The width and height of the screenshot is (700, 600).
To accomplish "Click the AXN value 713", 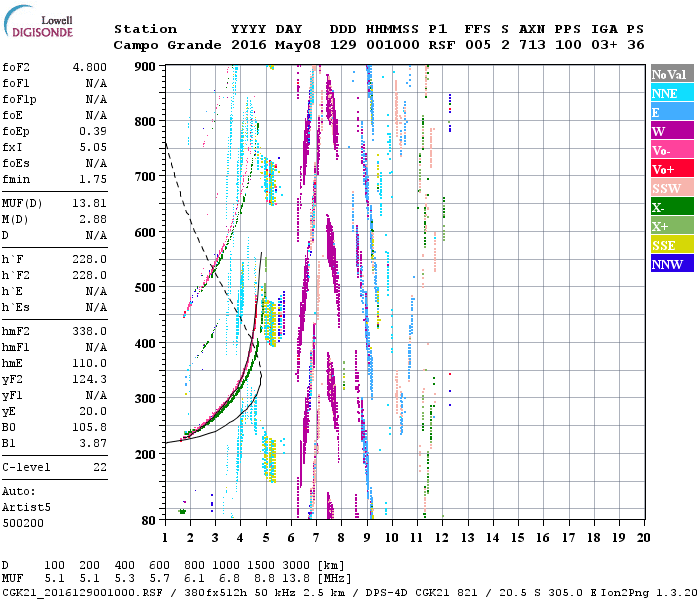I will (x=532, y=45).
